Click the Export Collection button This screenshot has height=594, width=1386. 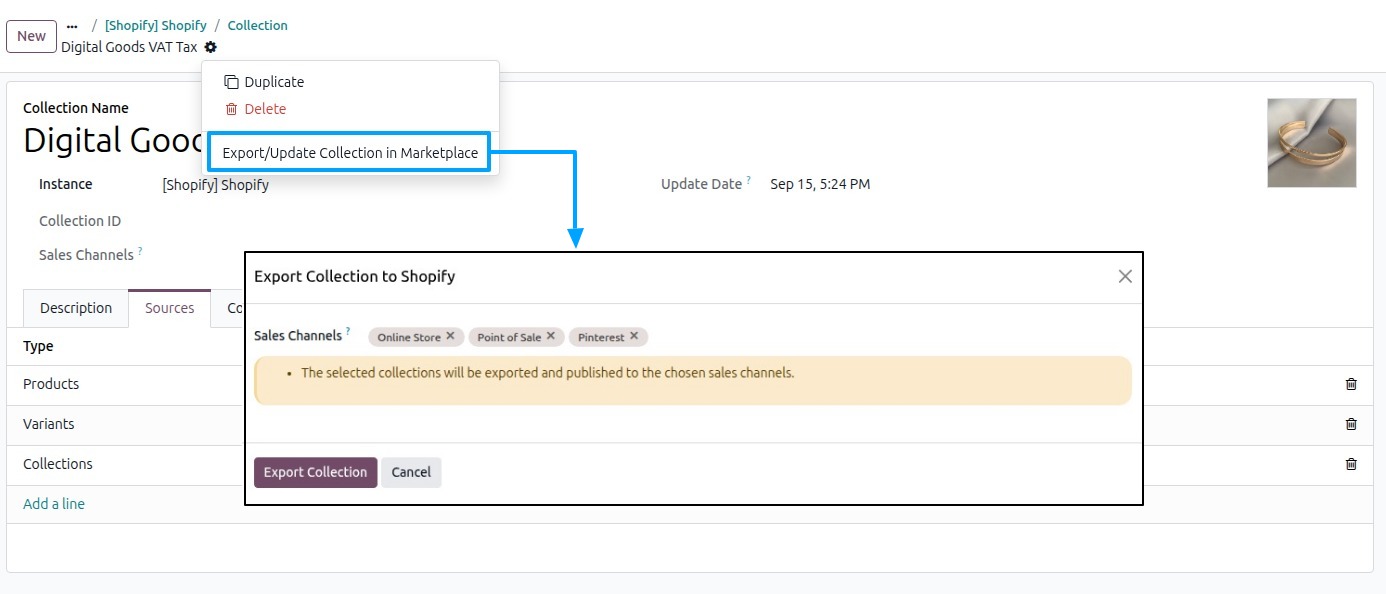coord(315,472)
